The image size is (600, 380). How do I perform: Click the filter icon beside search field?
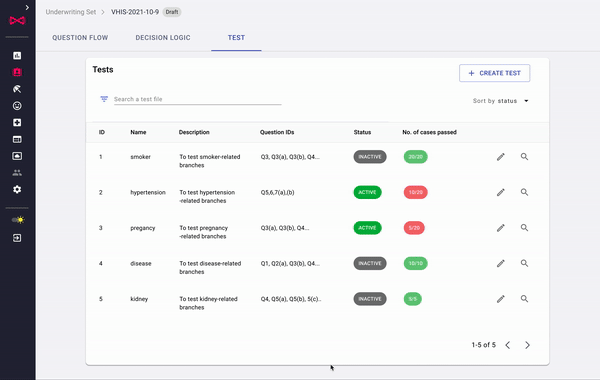[104, 99]
